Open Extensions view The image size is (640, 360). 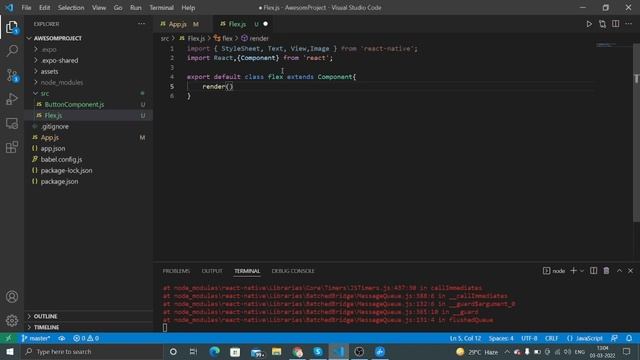click(12, 147)
